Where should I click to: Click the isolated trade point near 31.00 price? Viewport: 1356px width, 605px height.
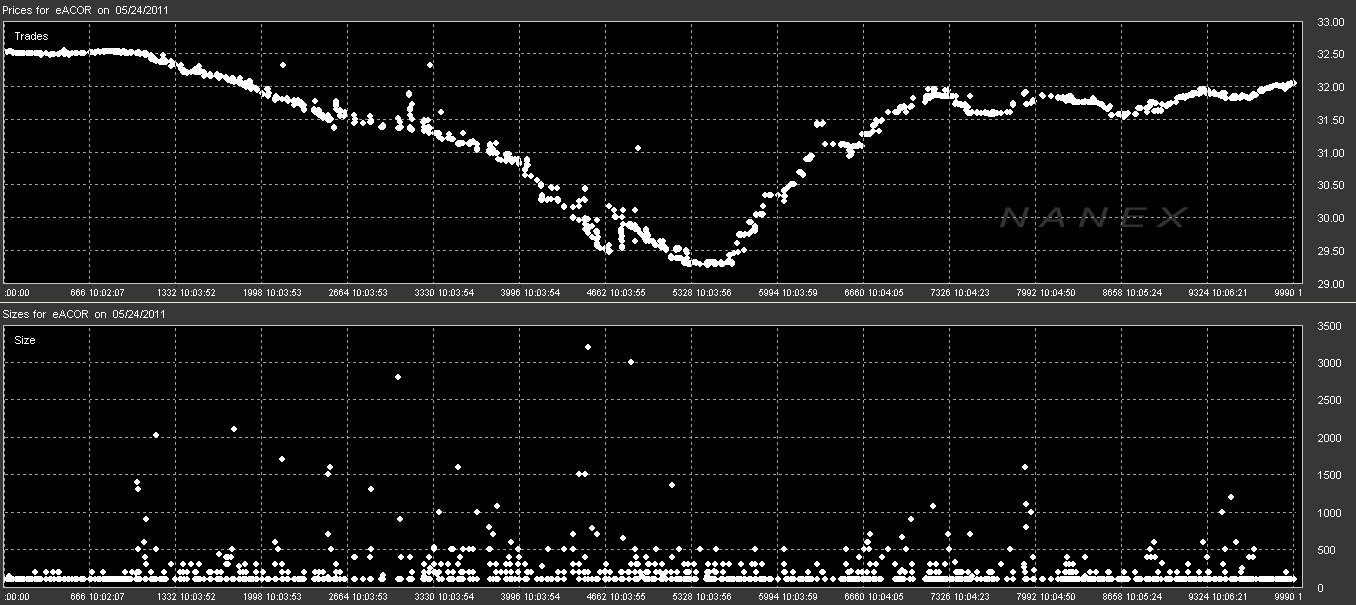tap(638, 148)
